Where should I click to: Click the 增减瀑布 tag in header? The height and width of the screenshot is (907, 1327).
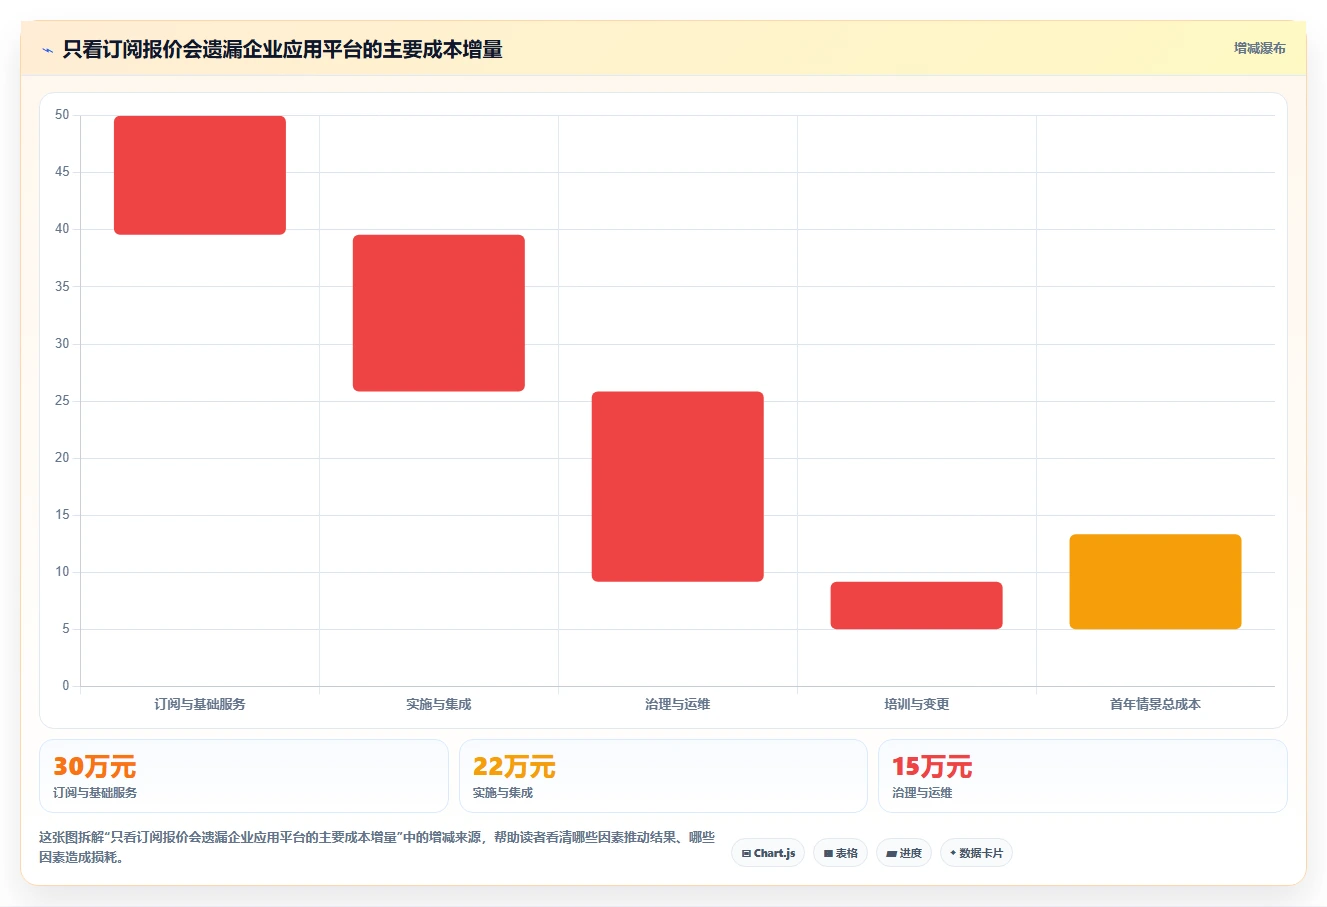point(1259,48)
